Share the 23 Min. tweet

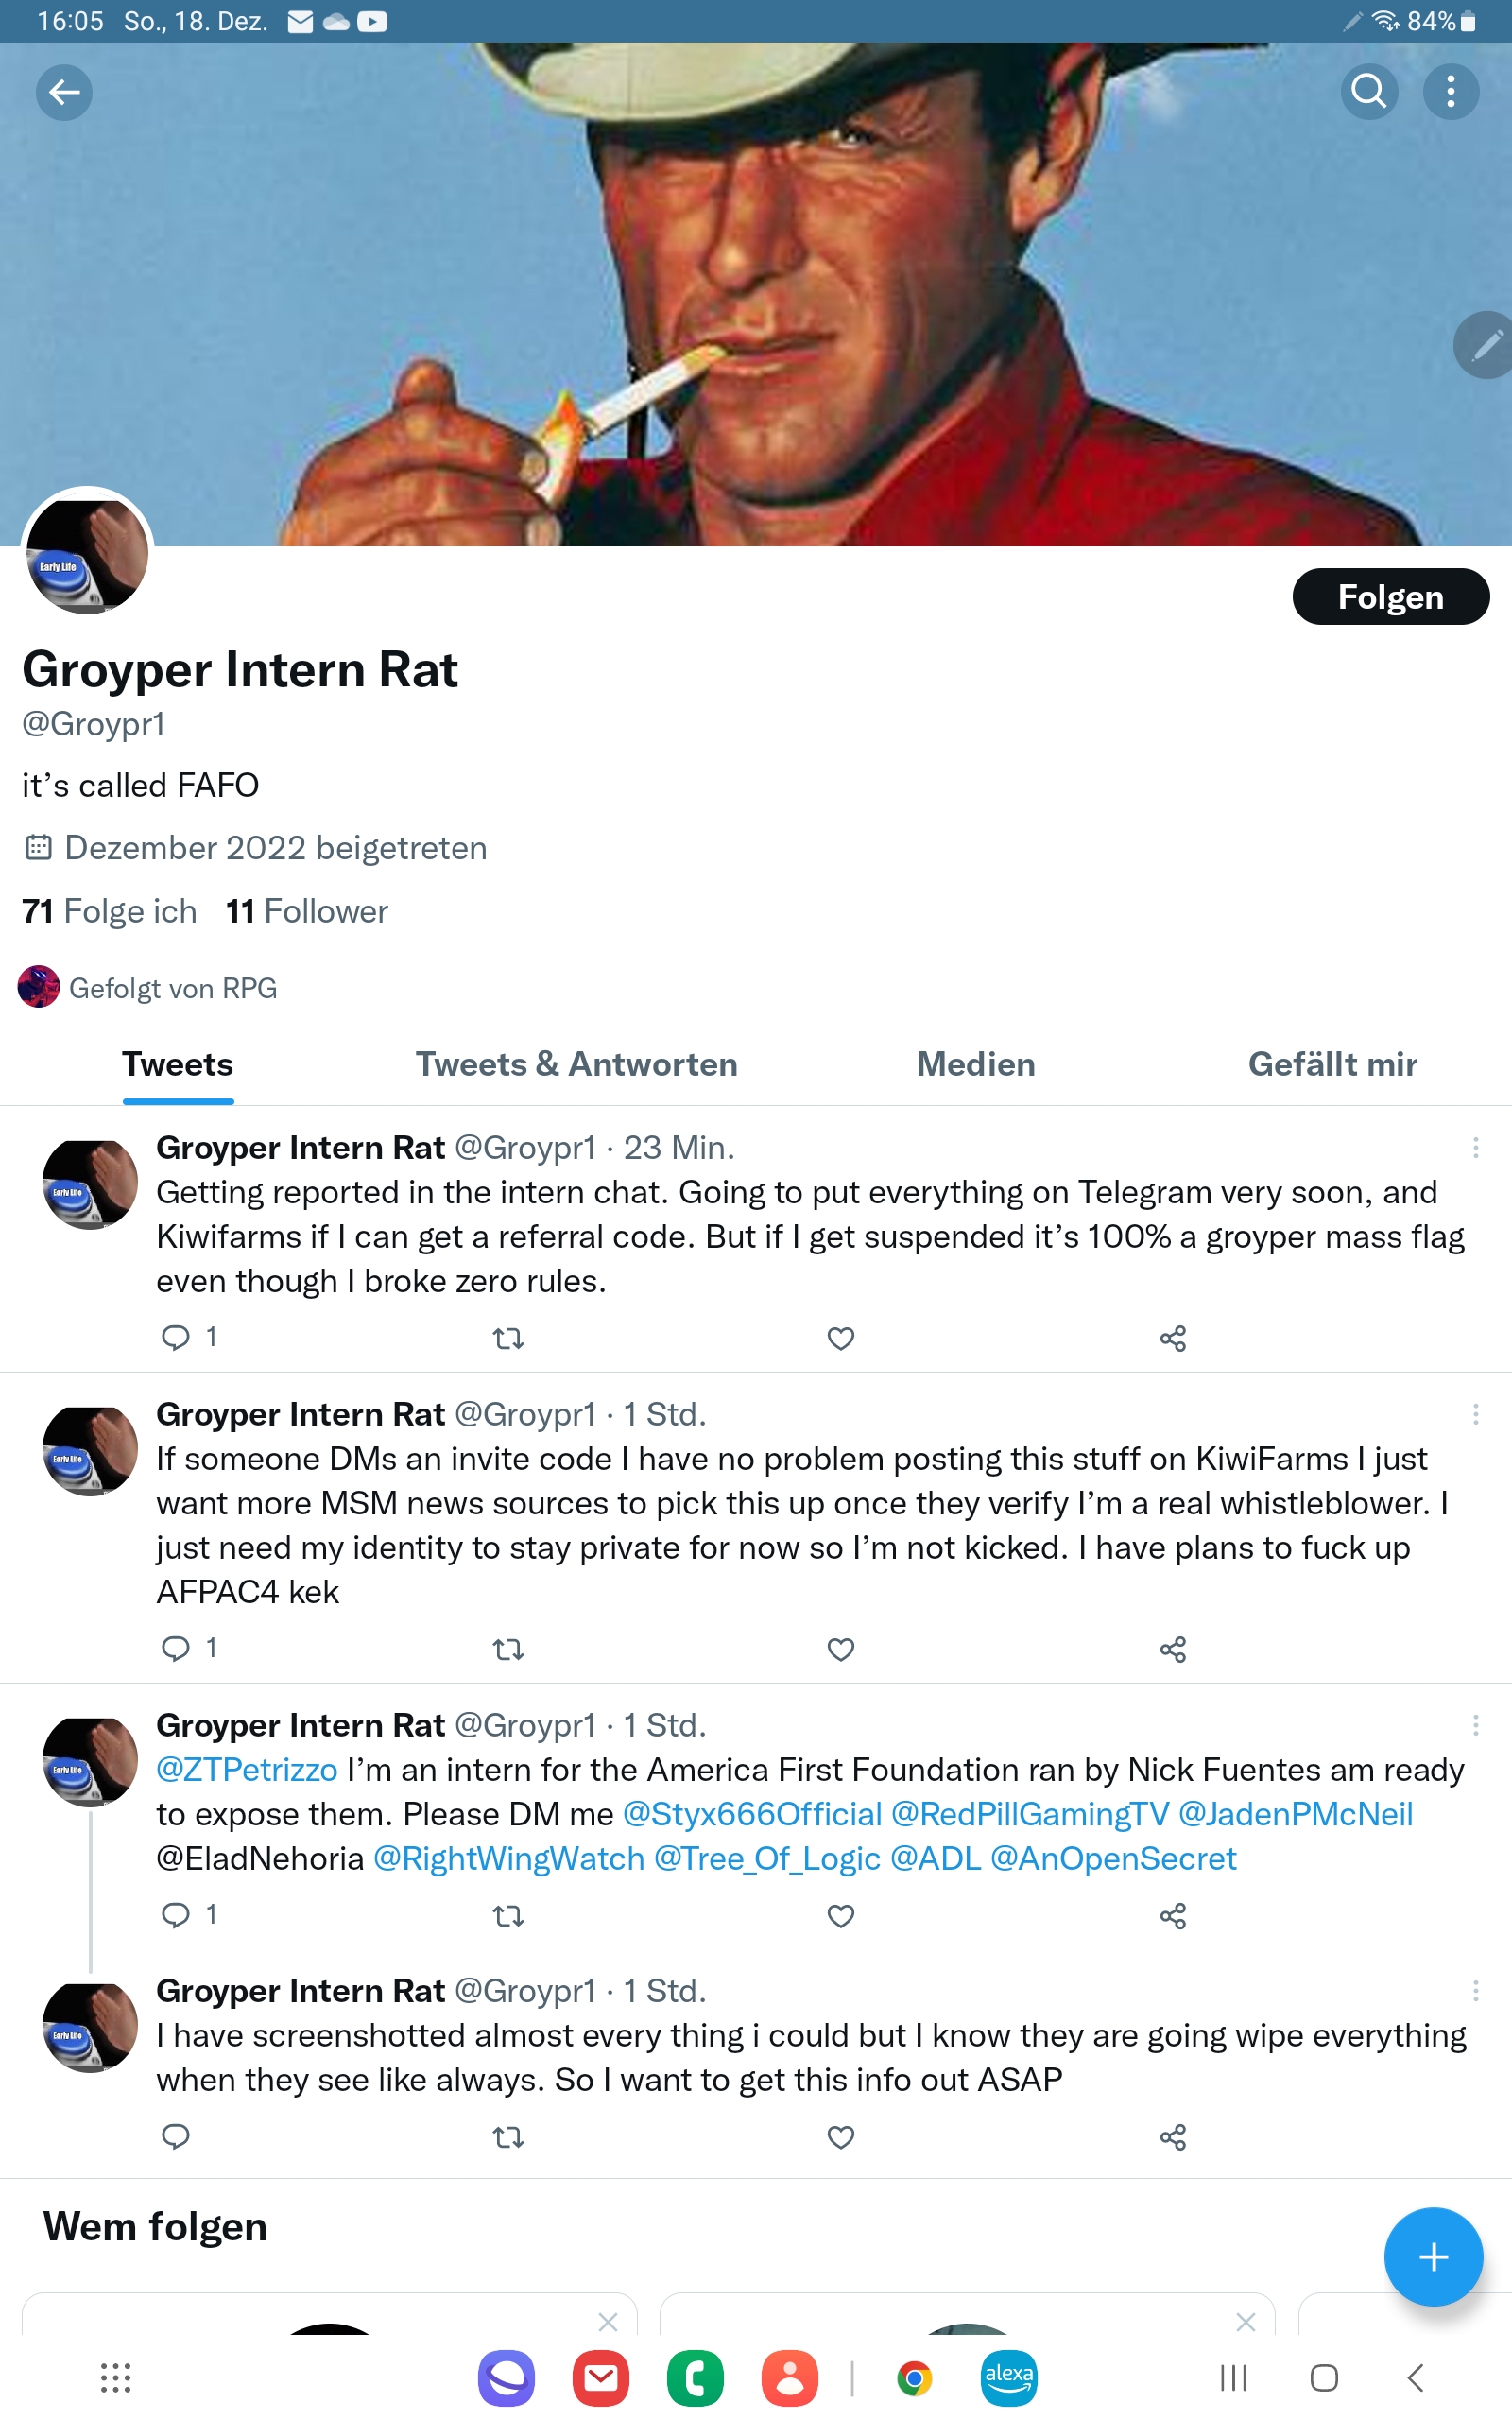pos(1173,1338)
